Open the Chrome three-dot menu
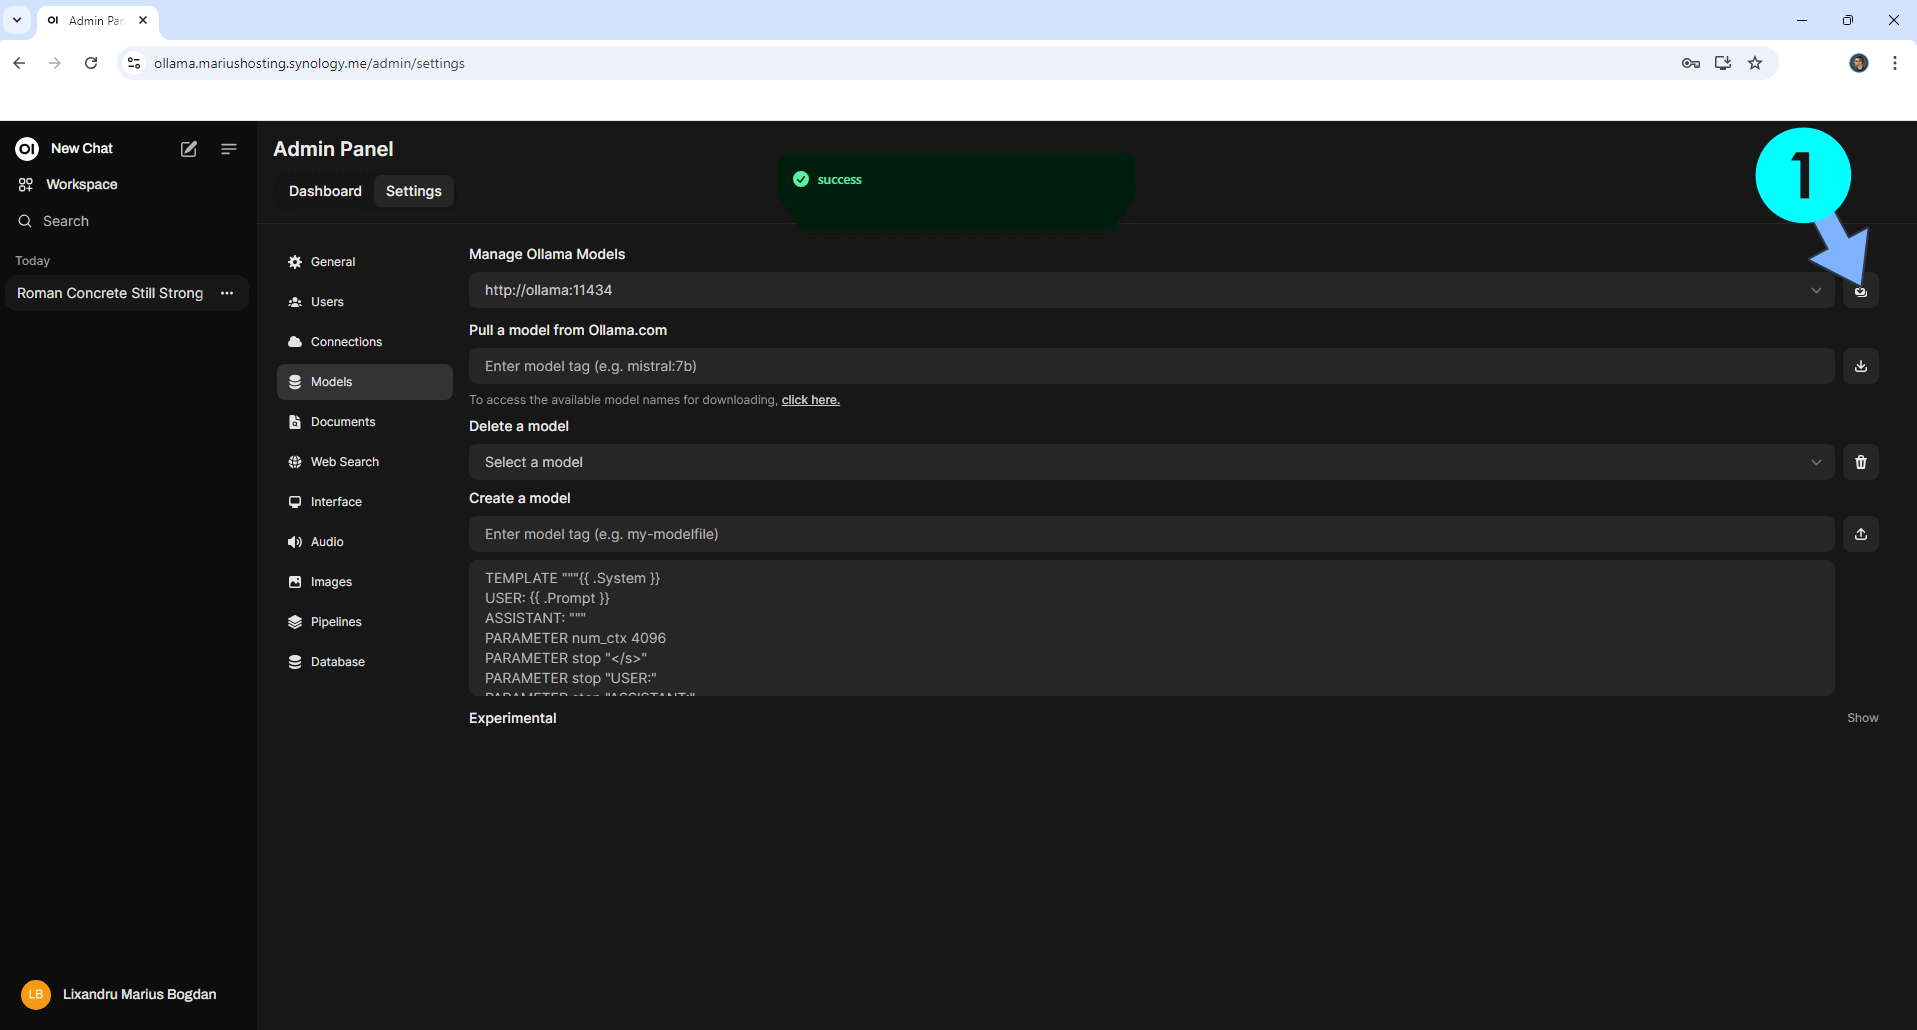This screenshot has width=1917, height=1030. [1895, 63]
